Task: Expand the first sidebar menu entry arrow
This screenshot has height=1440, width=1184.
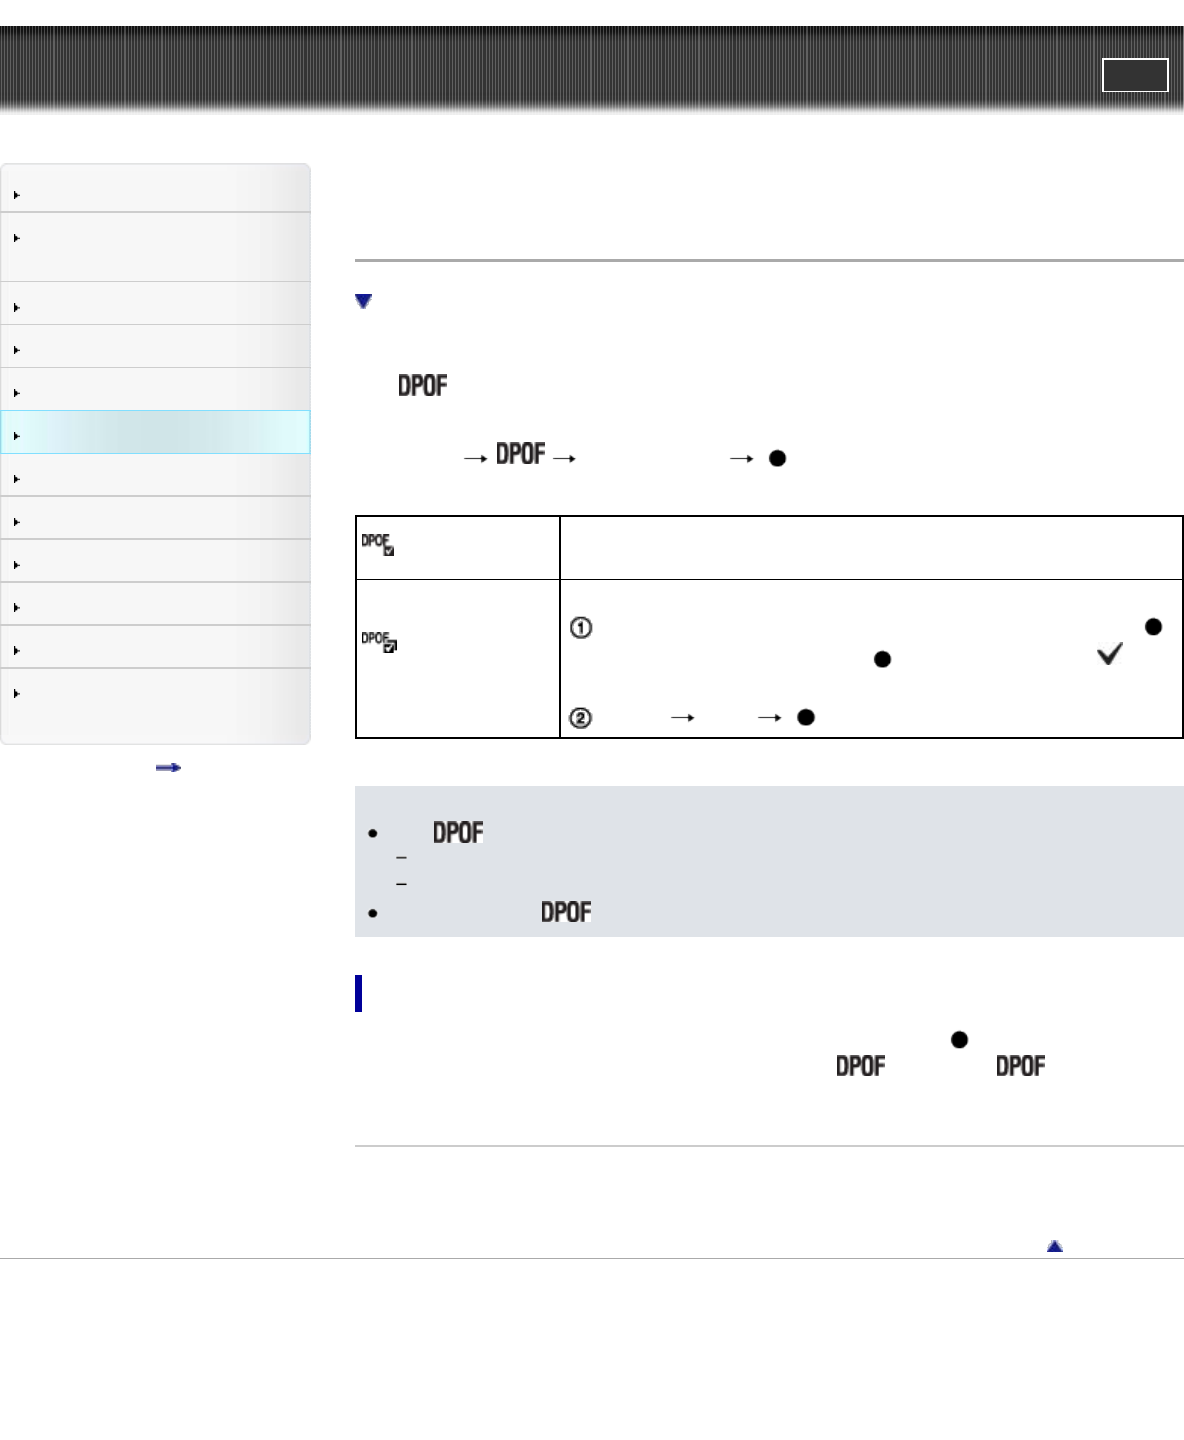Action: [17, 195]
